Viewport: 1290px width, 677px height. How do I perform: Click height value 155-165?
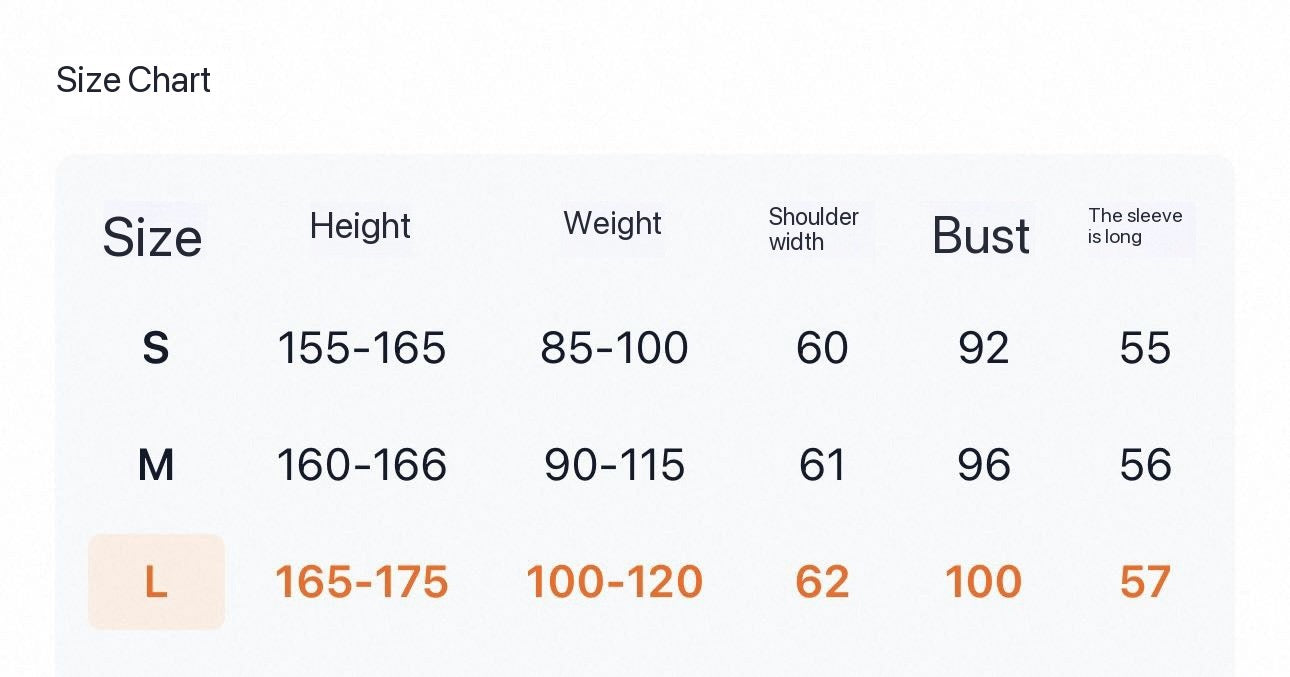pos(362,348)
